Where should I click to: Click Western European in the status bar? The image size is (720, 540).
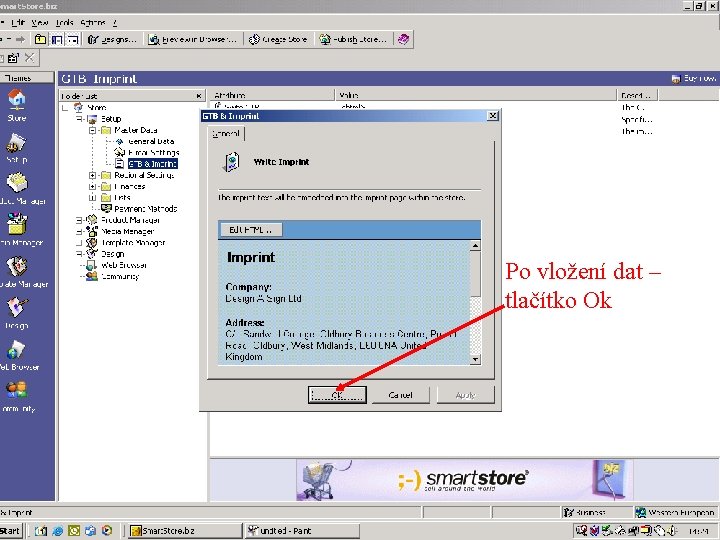pyautogui.click(x=676, y=512)
